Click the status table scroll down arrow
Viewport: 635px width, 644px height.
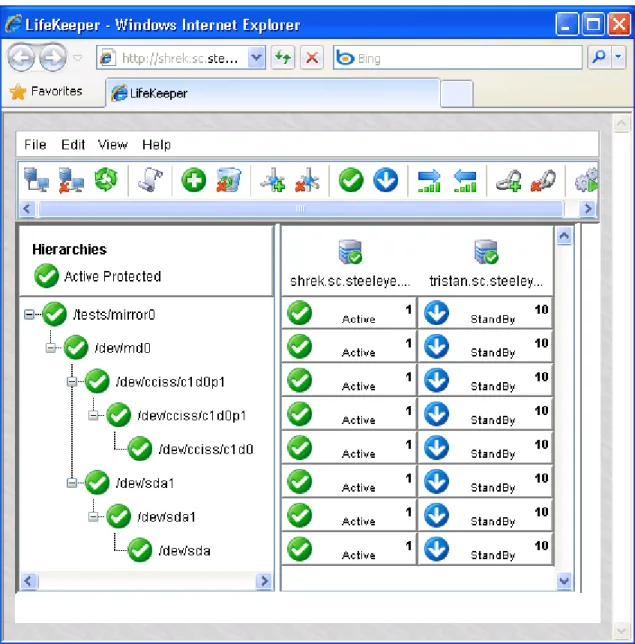click(564, 581)
